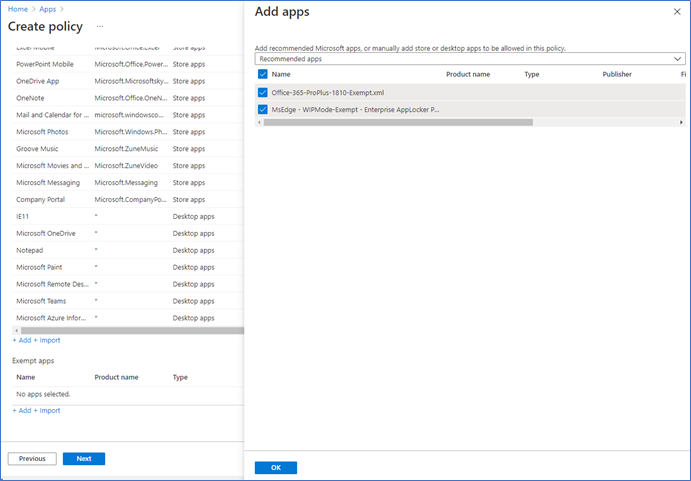Close the Add apps panel

[677, 12]
